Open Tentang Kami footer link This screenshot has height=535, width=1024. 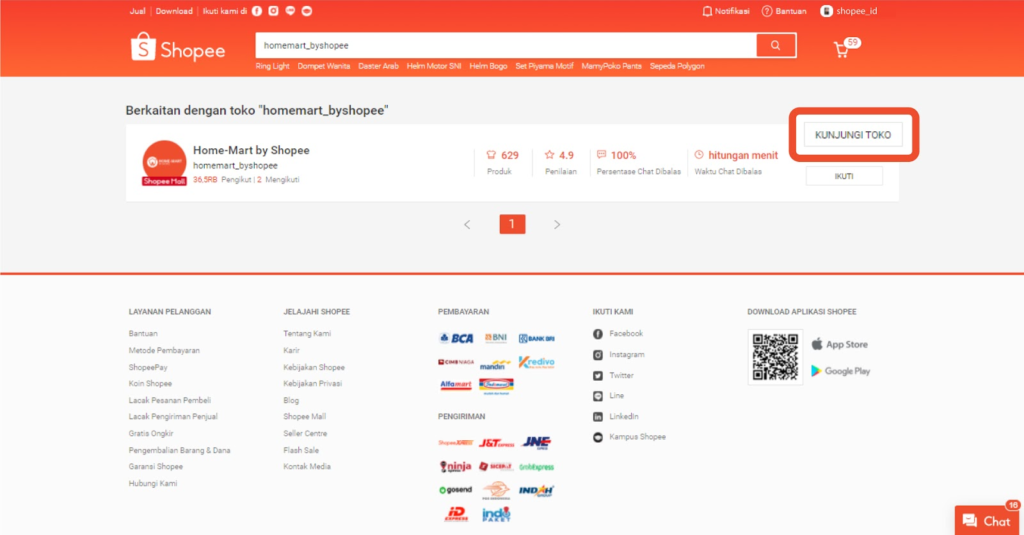tap(307, 334)
